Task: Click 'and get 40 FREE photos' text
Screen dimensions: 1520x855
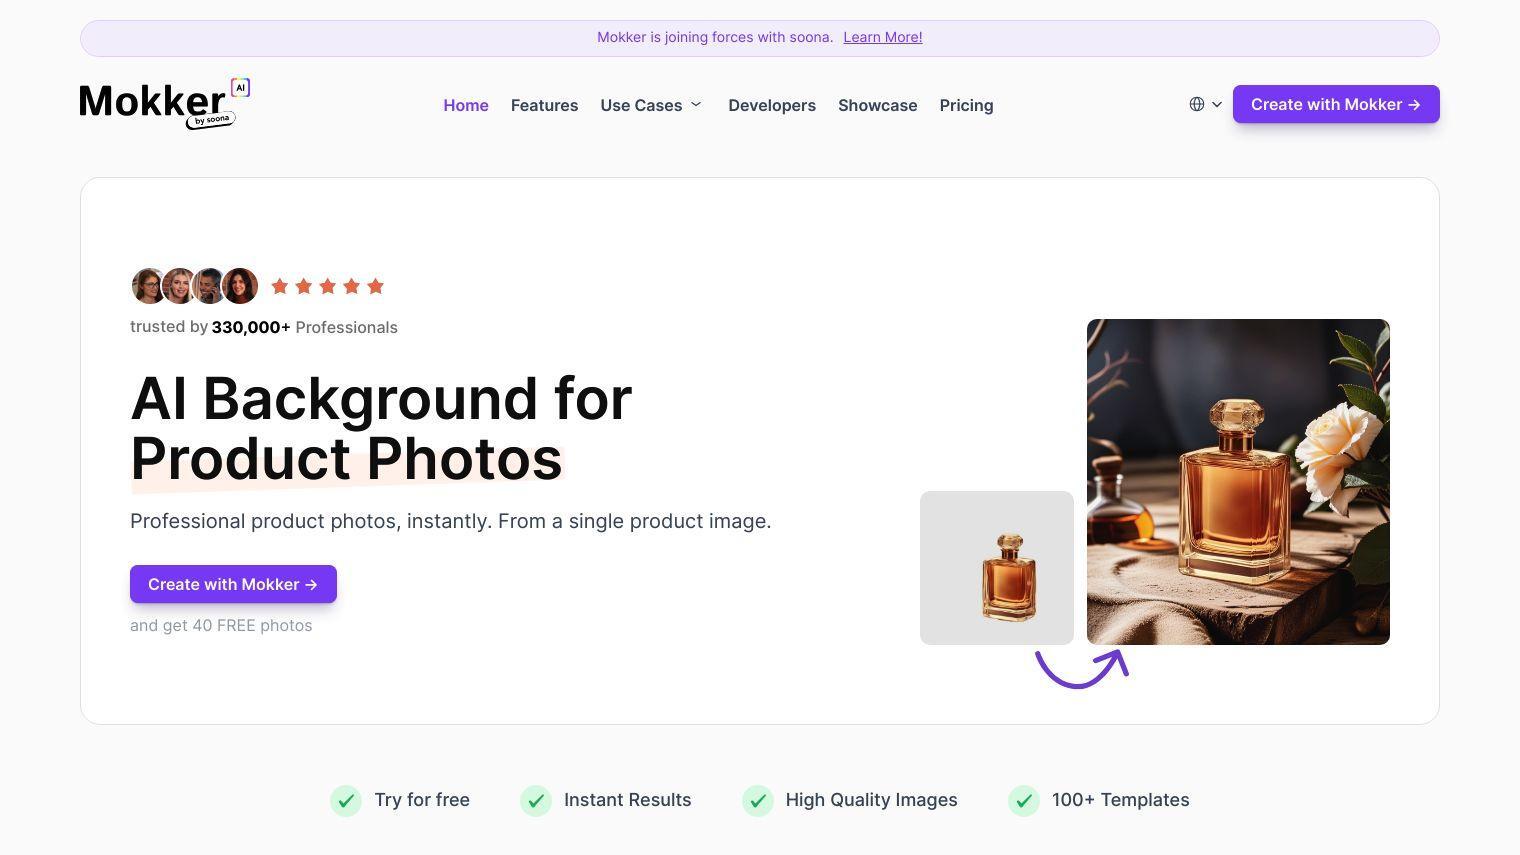Action: point(221,625)
